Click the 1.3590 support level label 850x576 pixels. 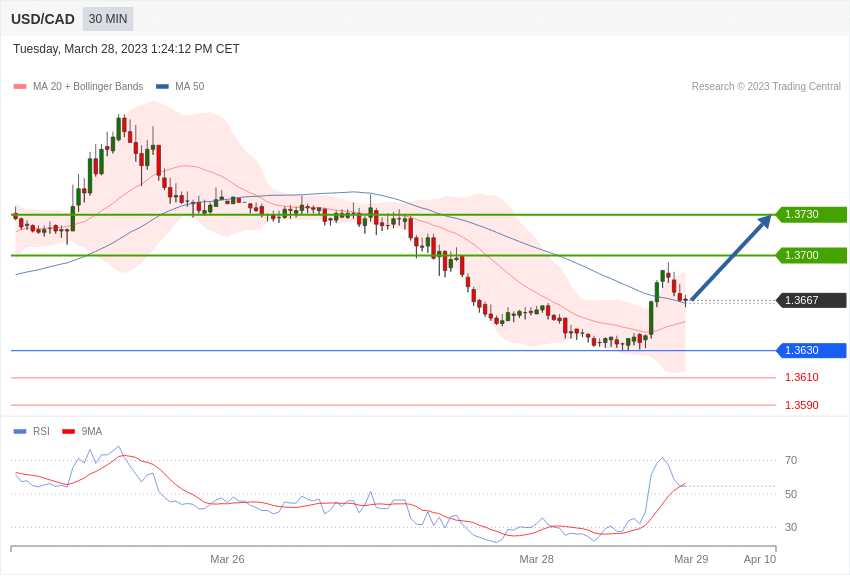(802, 405)
